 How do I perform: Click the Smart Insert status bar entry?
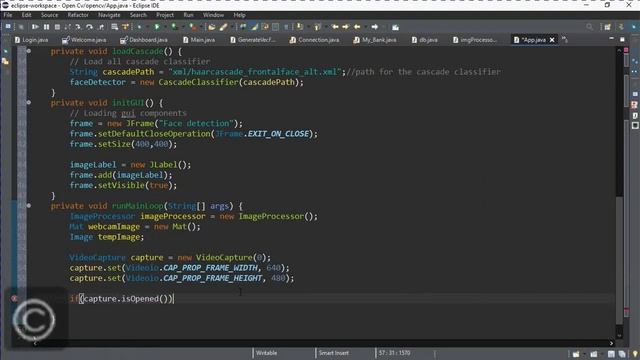point(333,353)
